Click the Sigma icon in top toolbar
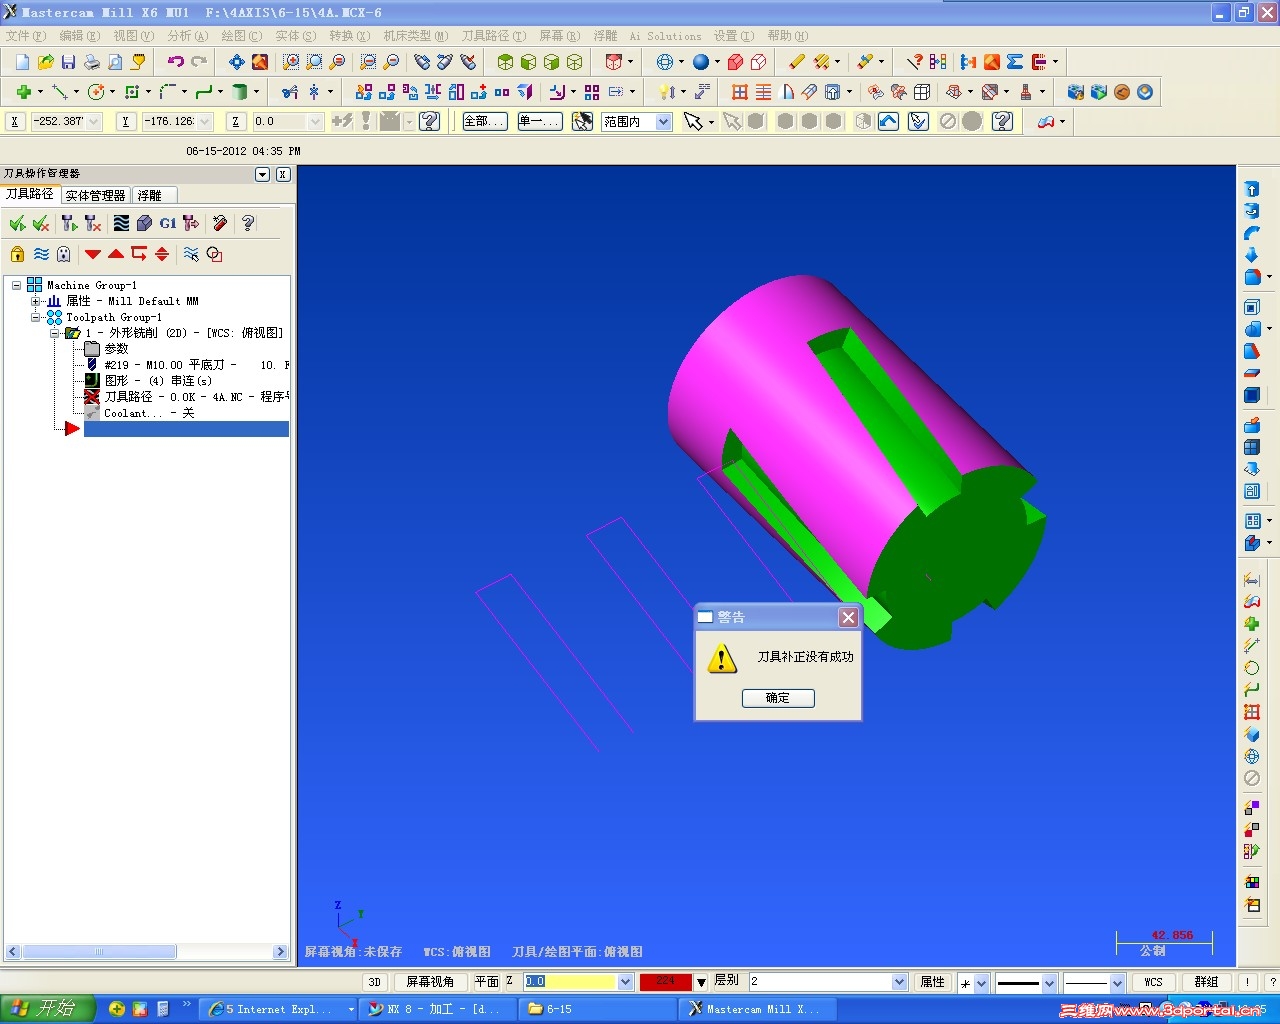 click(x=1015, y=62)
